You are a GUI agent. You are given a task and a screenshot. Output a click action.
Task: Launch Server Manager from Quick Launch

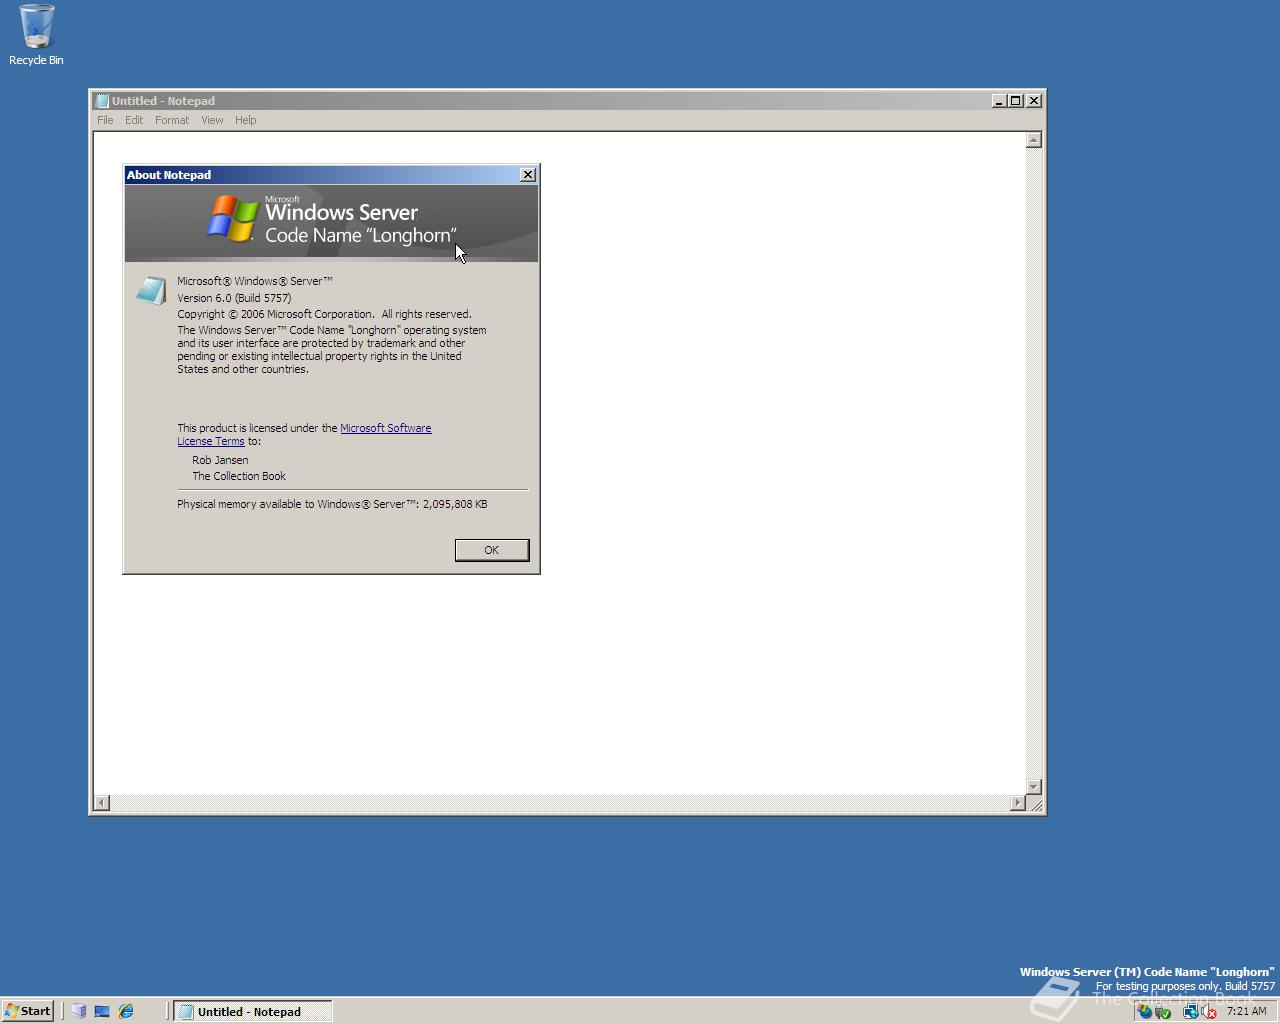click(79, 1011)
